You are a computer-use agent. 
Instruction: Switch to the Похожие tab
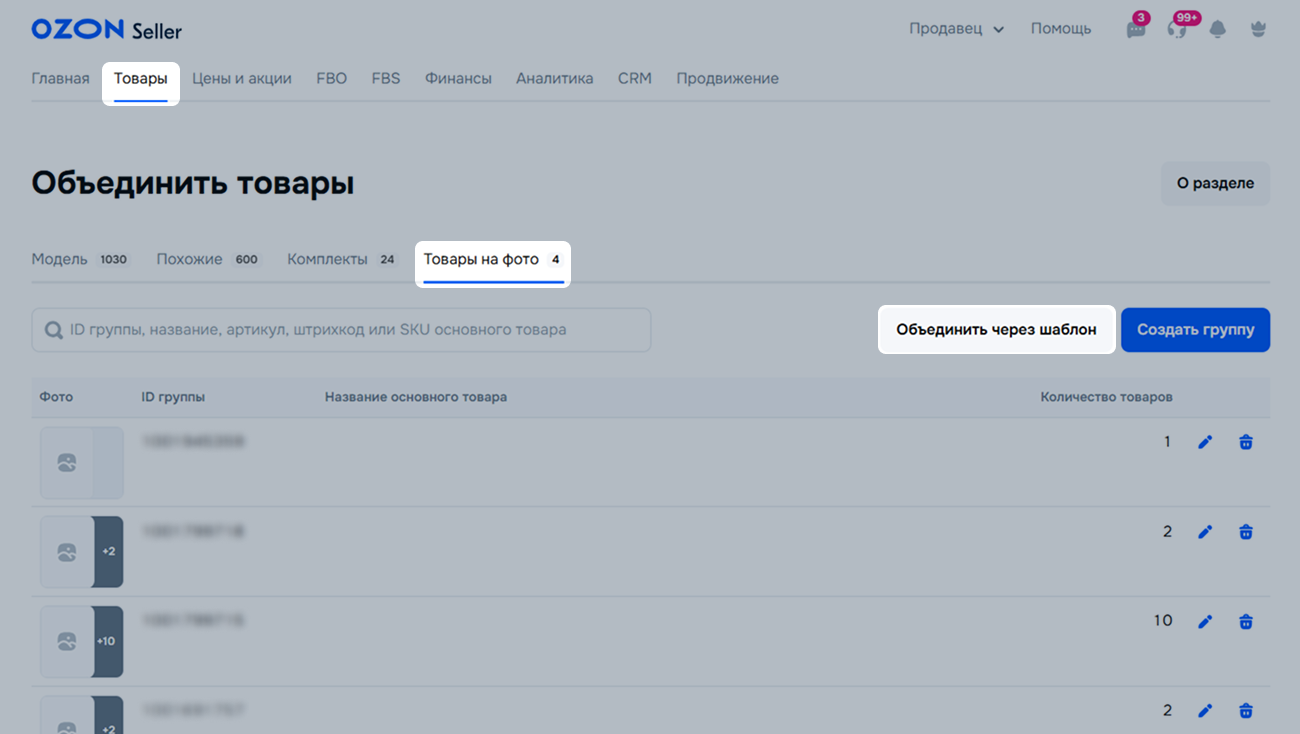[x=189, y=259]
